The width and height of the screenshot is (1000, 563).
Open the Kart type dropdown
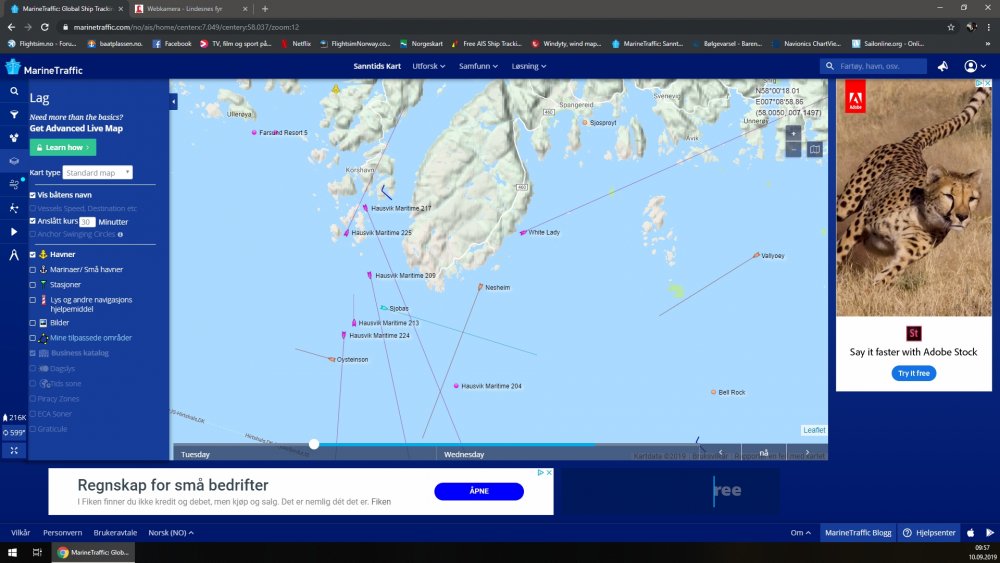[97, 173]
